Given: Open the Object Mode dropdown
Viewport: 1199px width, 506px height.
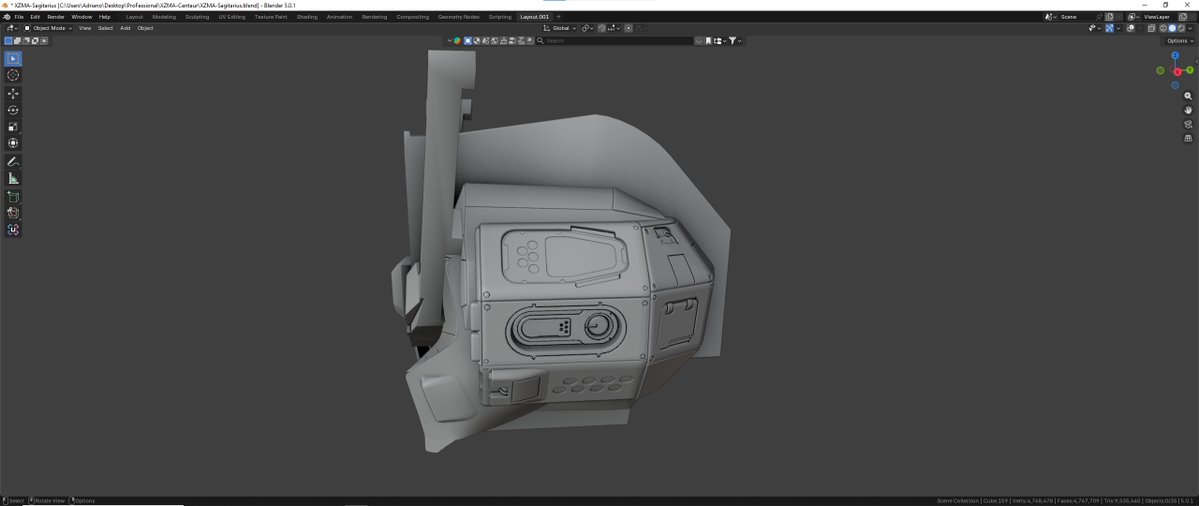Looking at the screenshot, I should coord(48,28).
